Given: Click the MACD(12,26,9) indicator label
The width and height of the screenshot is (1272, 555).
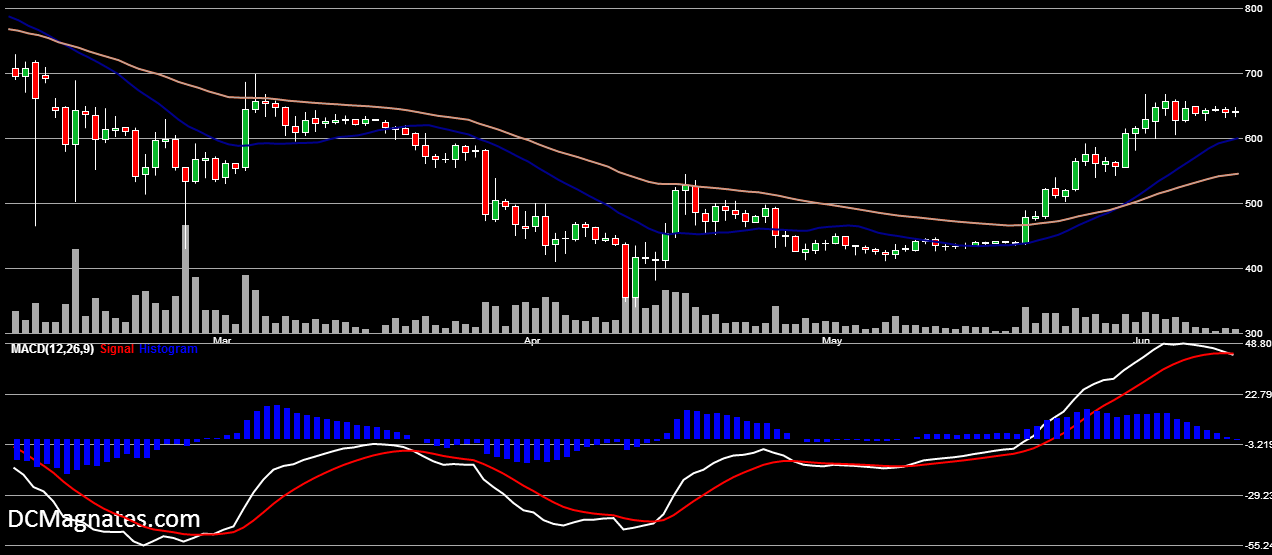Looking at the screenshot, I should (x=52, y=349).
